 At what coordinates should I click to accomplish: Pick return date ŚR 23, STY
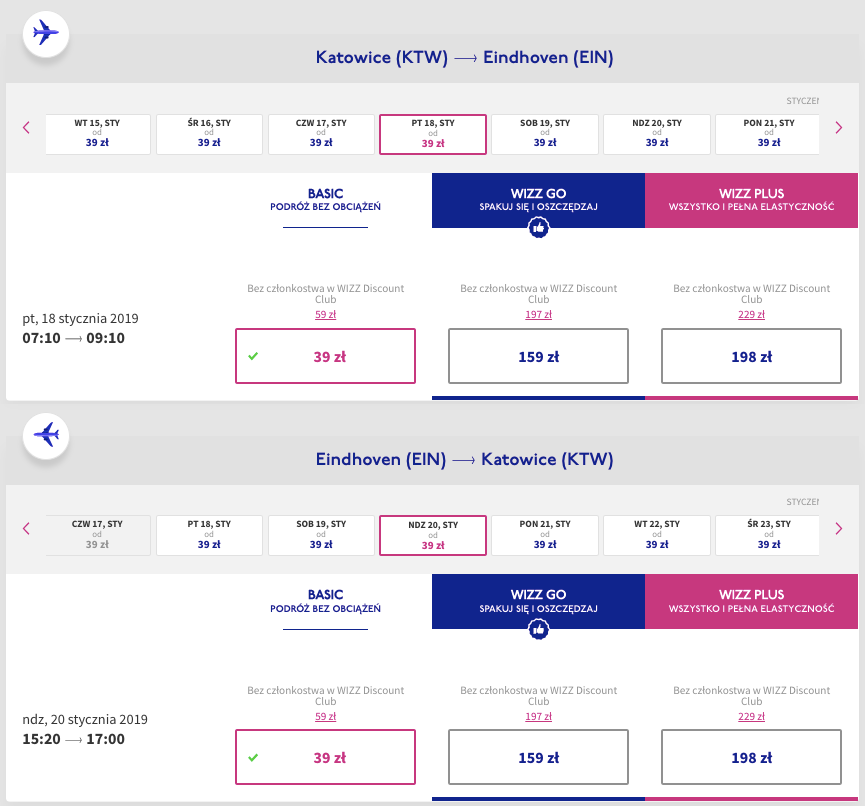[x=768, y=535]
